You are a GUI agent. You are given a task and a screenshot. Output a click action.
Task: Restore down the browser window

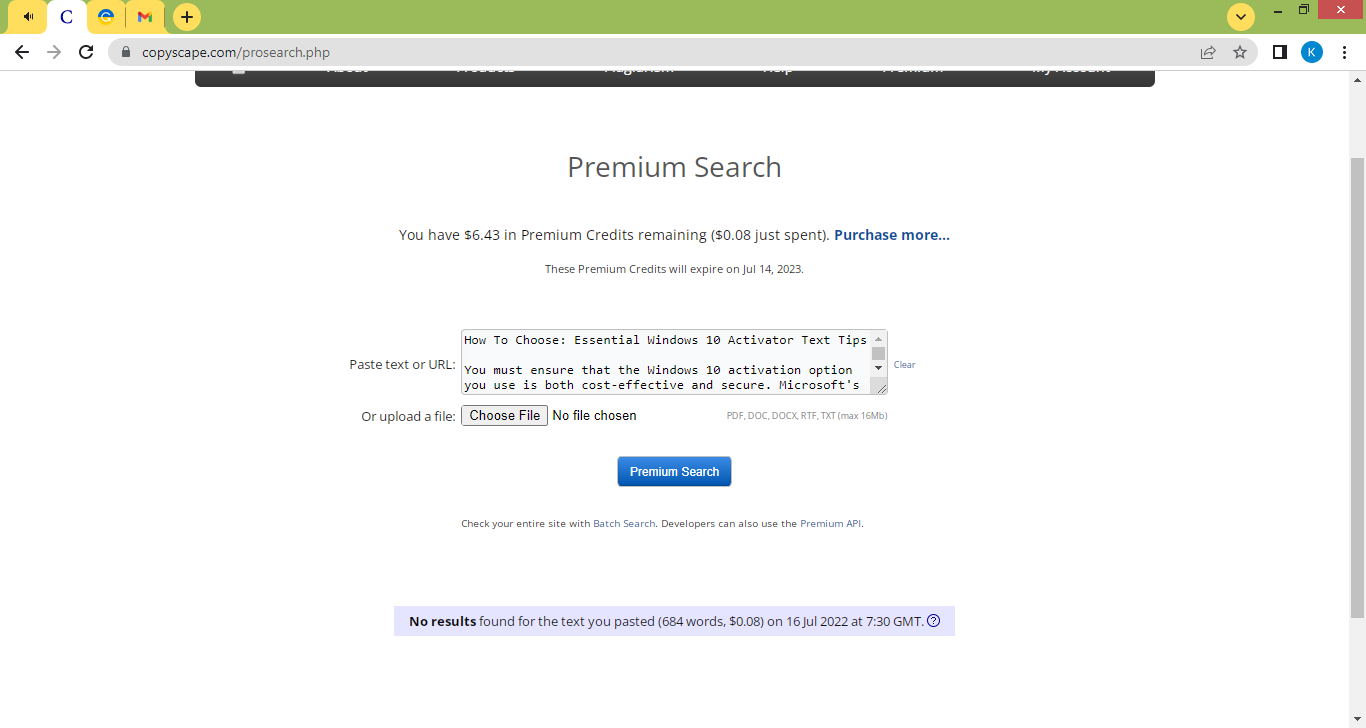(1304, 10)
